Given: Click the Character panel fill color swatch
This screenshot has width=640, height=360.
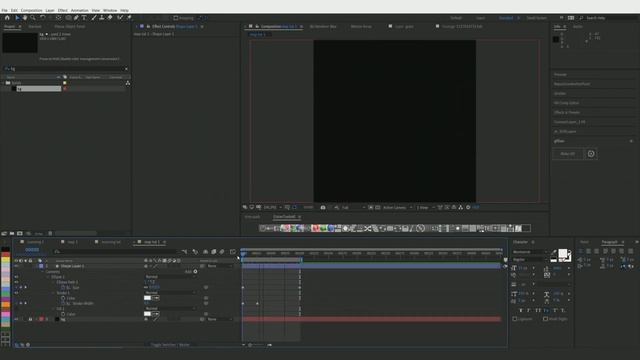Looking at the screenshot, I should pos(563,253).
